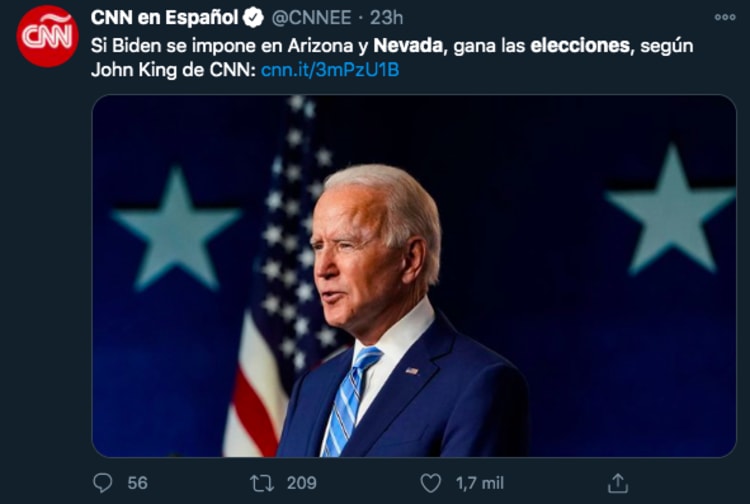
Task: Click the CNN en Español account name
Action: [164, 18]
